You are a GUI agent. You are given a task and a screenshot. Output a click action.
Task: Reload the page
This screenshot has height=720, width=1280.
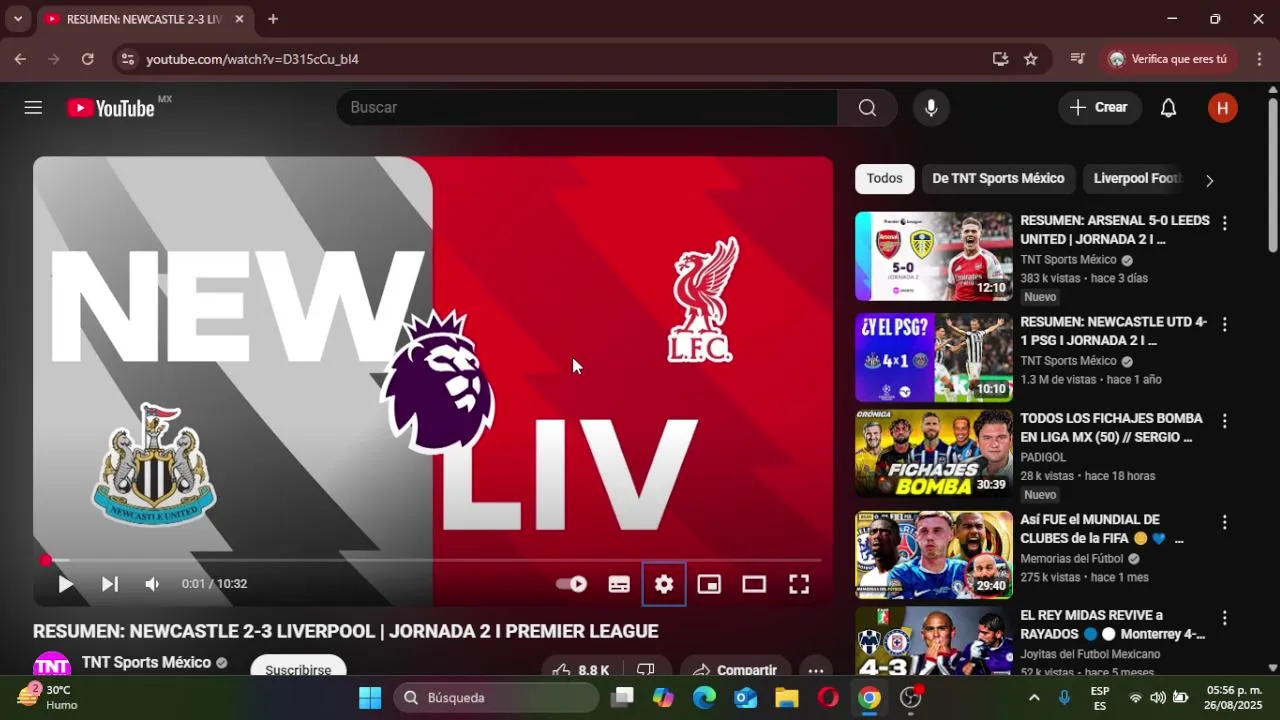point(88,59)
